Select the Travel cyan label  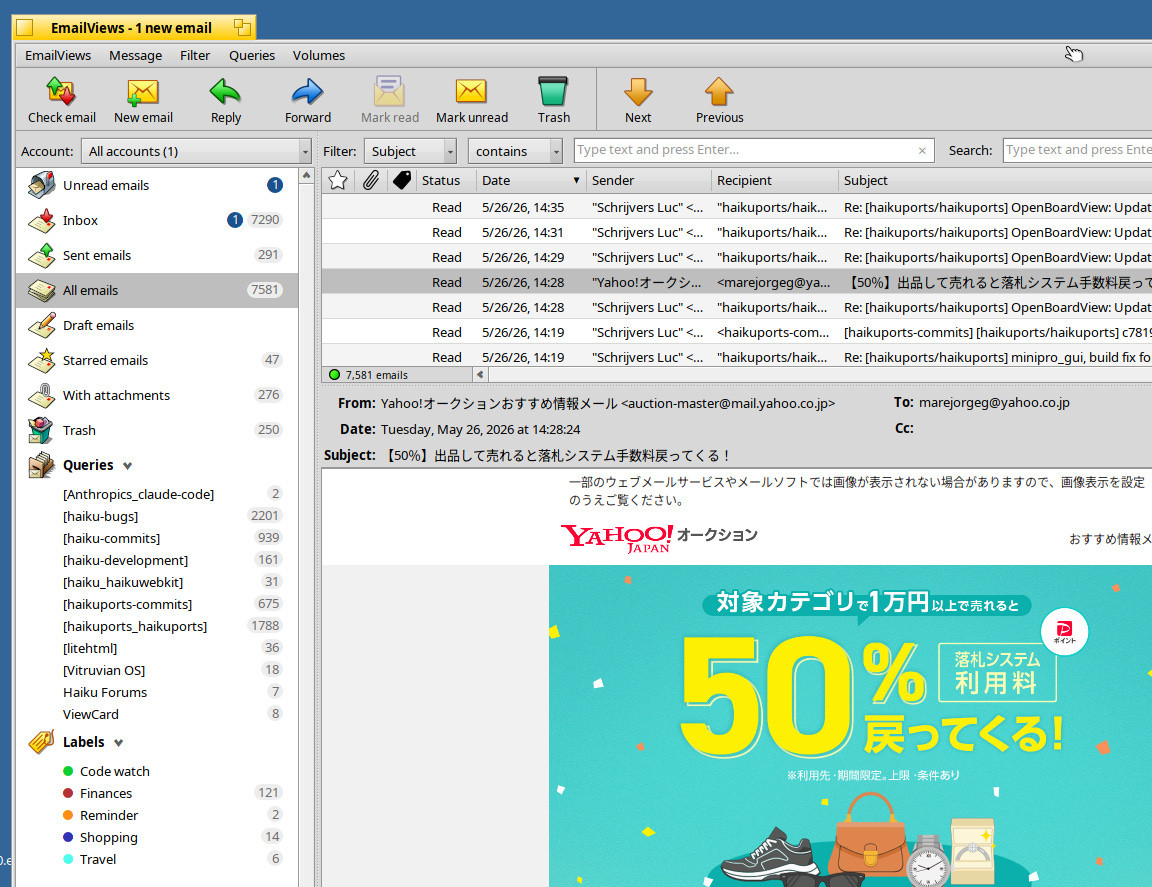tap(157, 859)
